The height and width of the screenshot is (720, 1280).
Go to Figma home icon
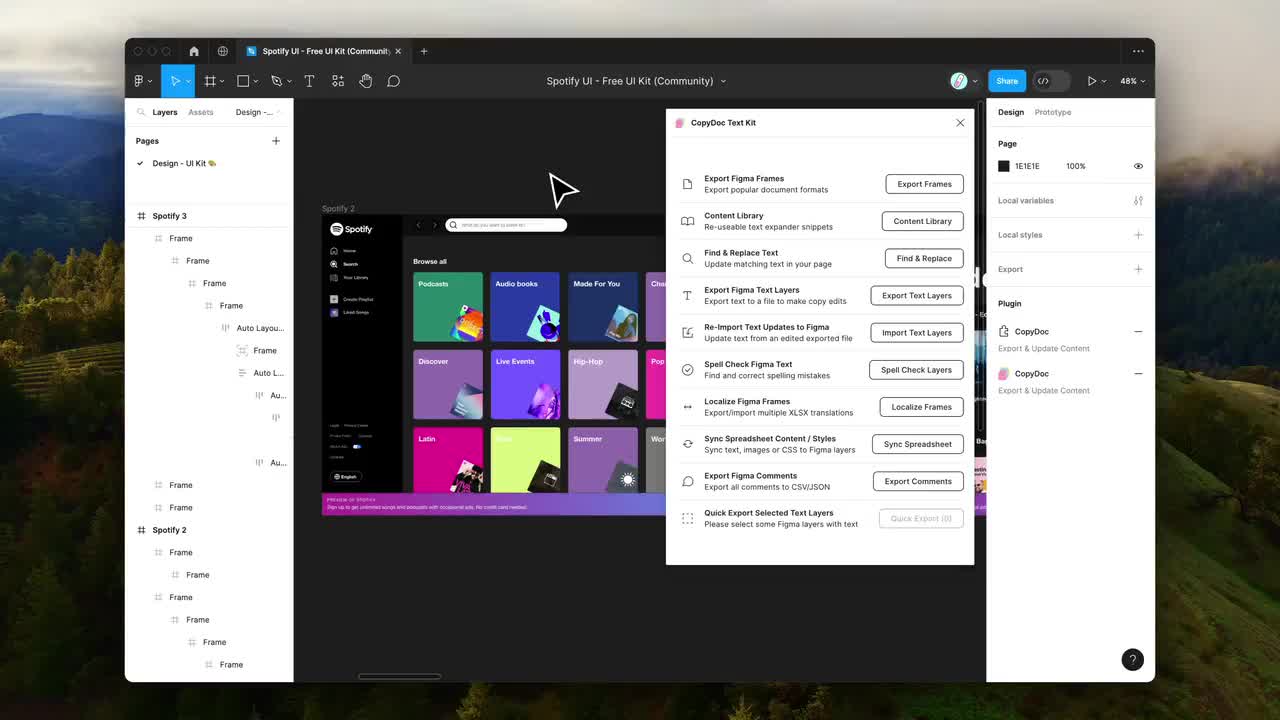(194, 51)
